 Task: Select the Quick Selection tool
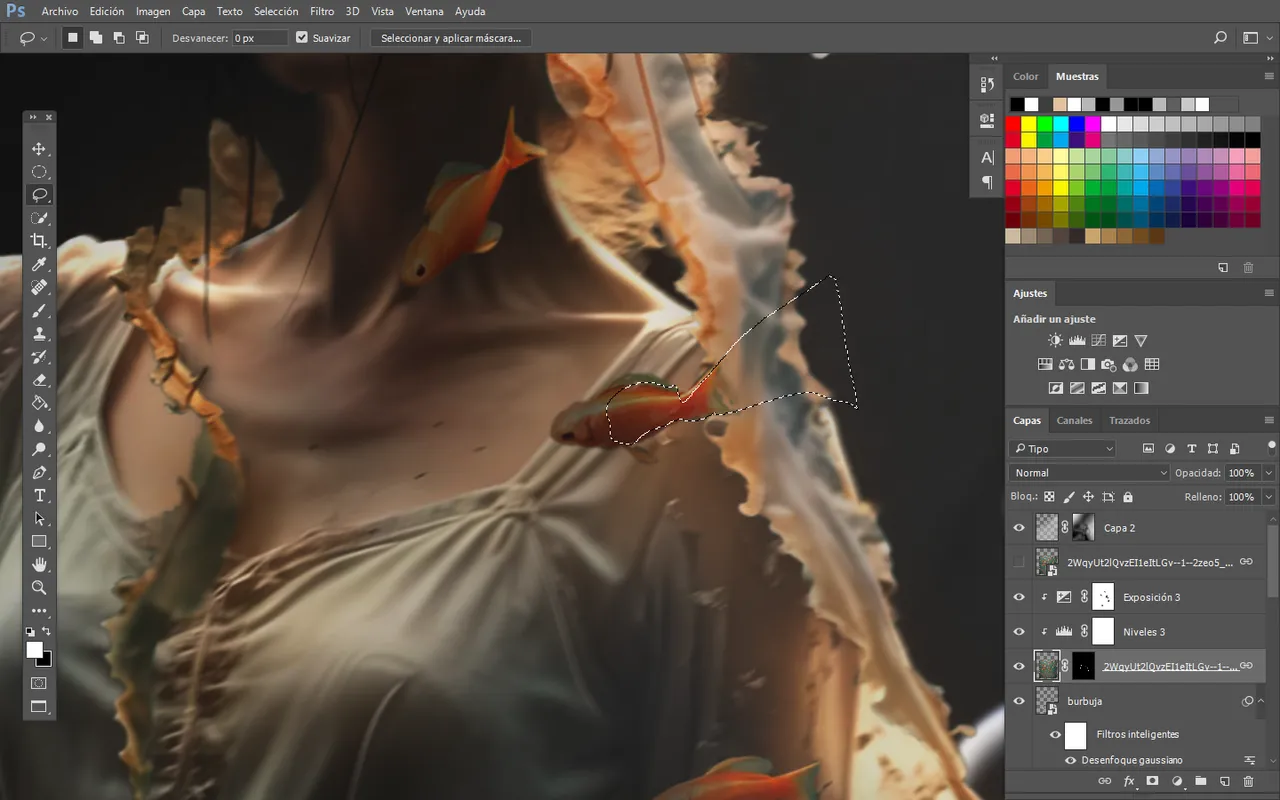point(39,218)
